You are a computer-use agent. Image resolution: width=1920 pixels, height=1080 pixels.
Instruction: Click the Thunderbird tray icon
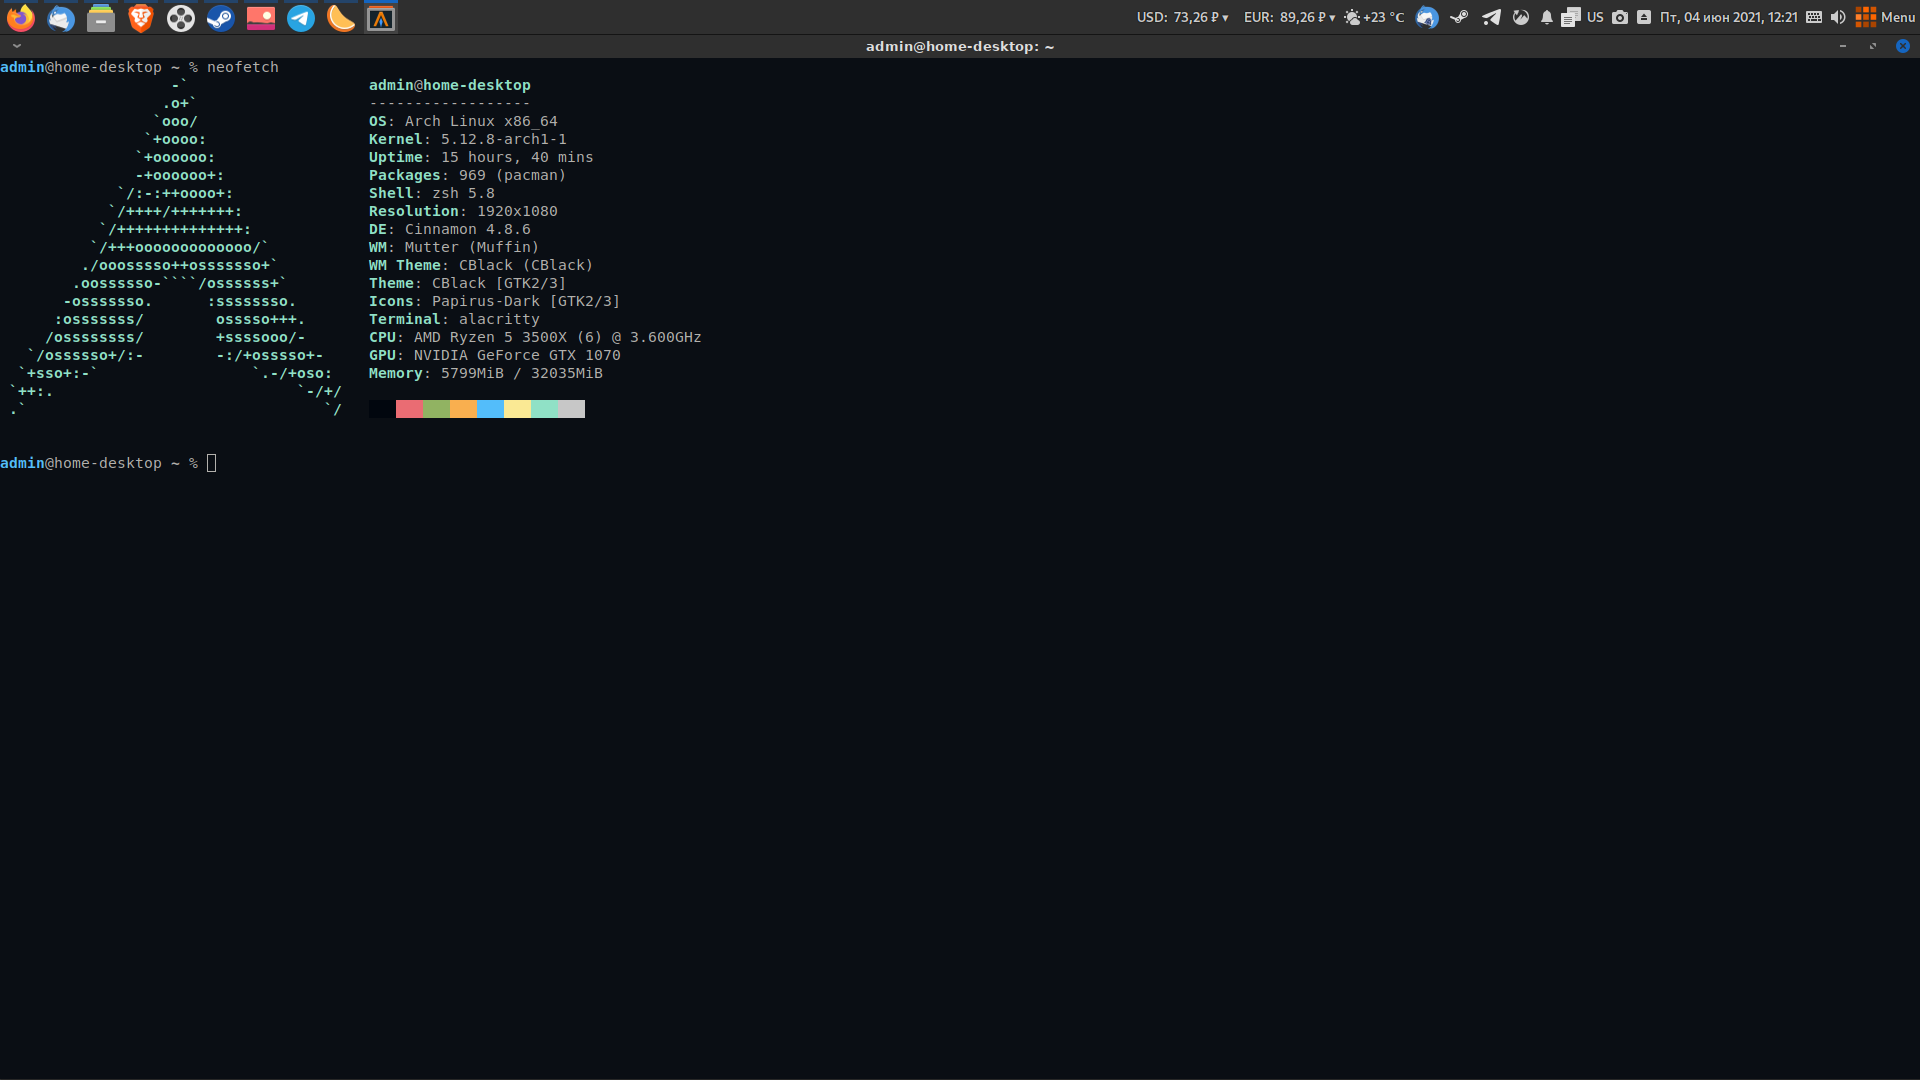1427,17
